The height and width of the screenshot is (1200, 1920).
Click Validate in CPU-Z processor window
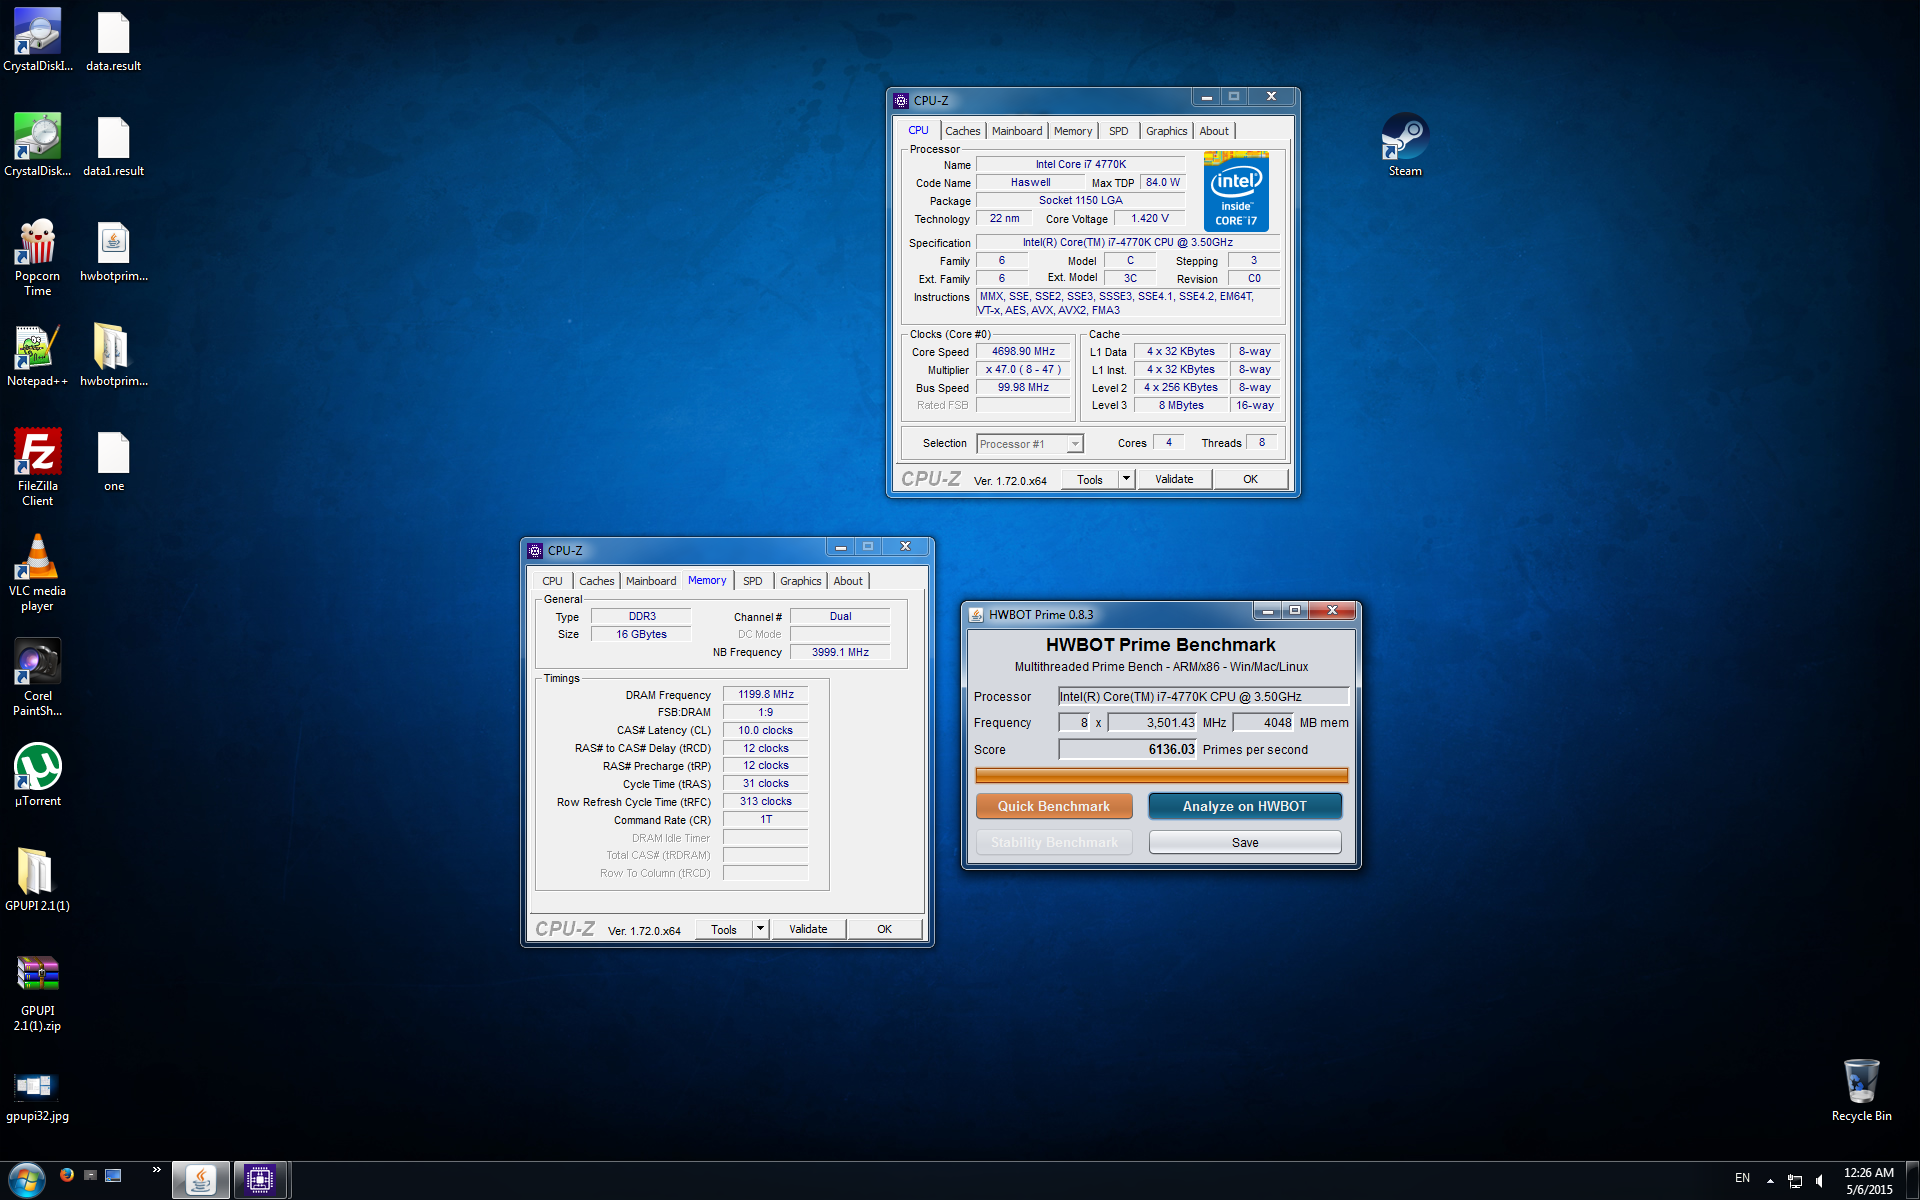point(1174,479)
